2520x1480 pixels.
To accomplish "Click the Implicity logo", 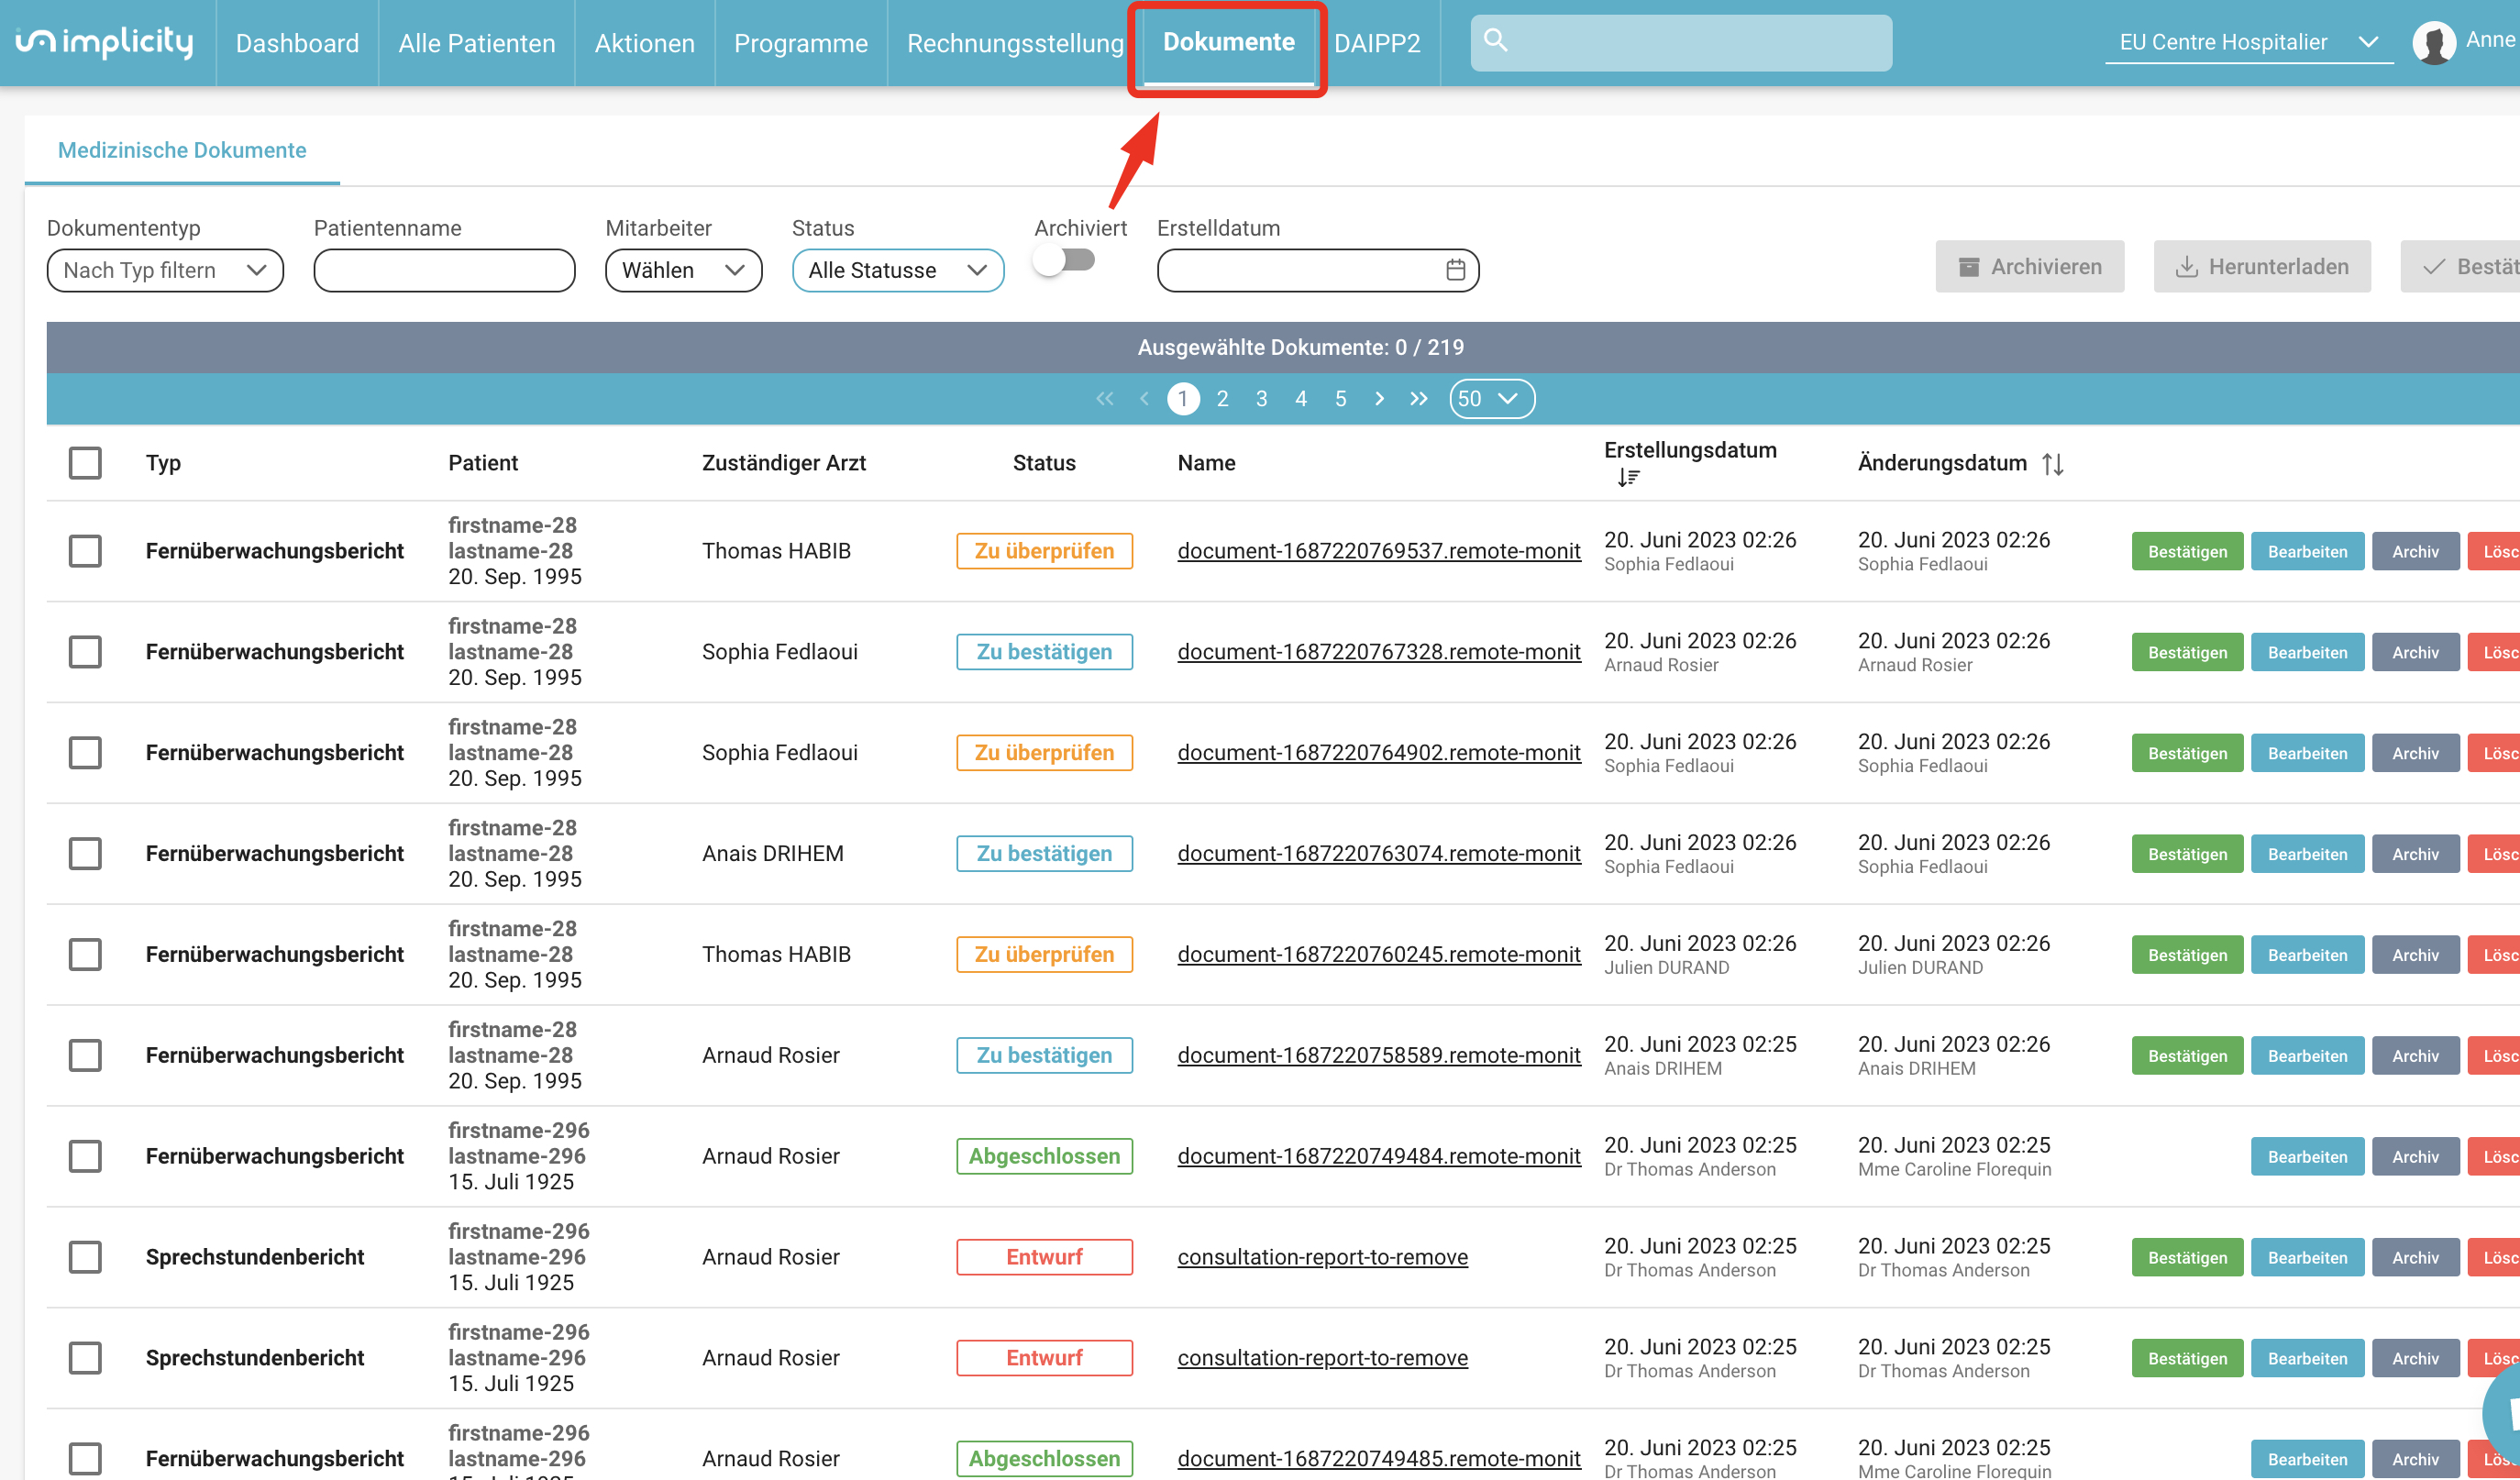I will (104, 42).
